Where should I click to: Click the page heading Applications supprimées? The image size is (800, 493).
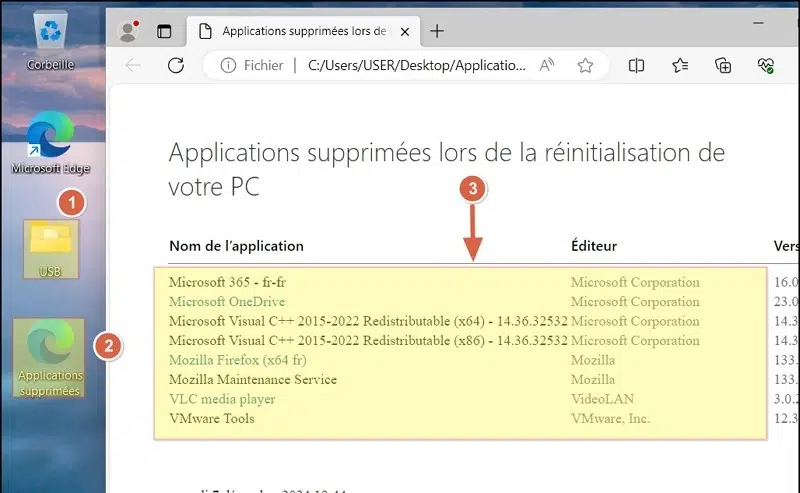click(446, 169)
